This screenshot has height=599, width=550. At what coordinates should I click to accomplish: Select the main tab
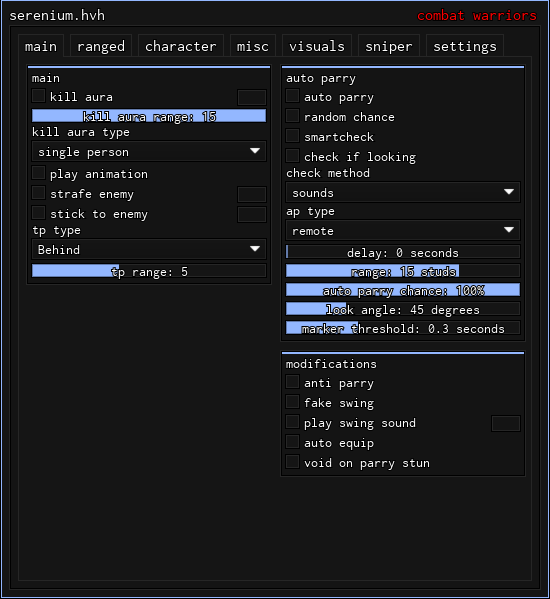click(41, 46)
